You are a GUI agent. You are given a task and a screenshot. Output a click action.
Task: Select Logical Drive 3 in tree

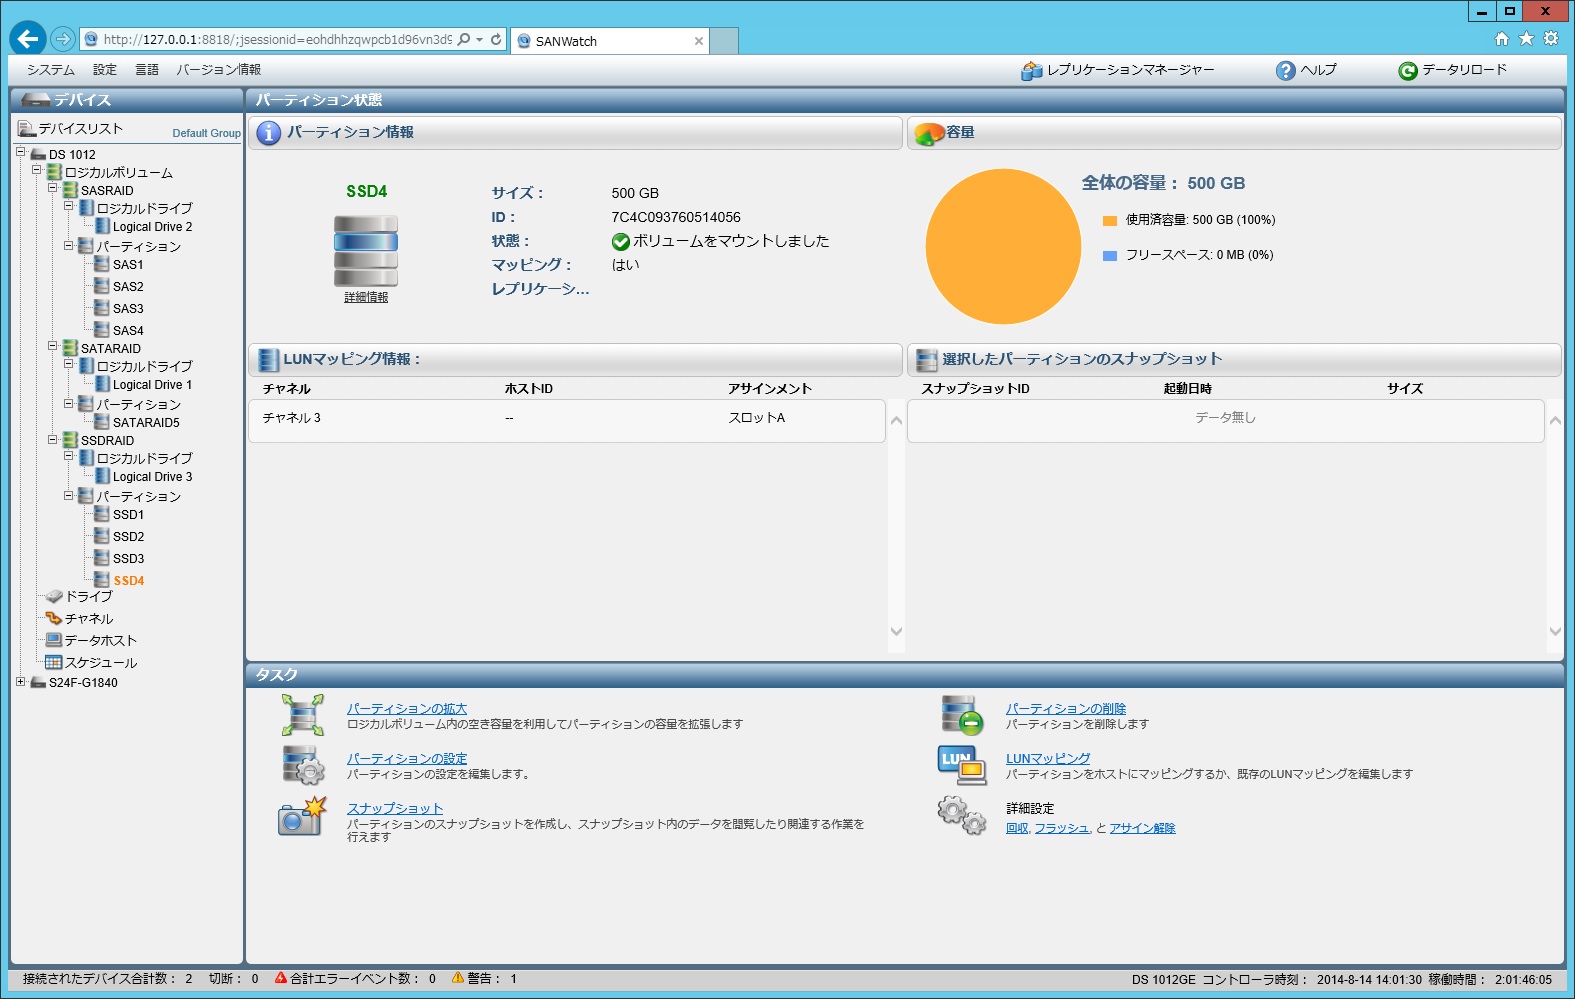click(x=152, y=477)
